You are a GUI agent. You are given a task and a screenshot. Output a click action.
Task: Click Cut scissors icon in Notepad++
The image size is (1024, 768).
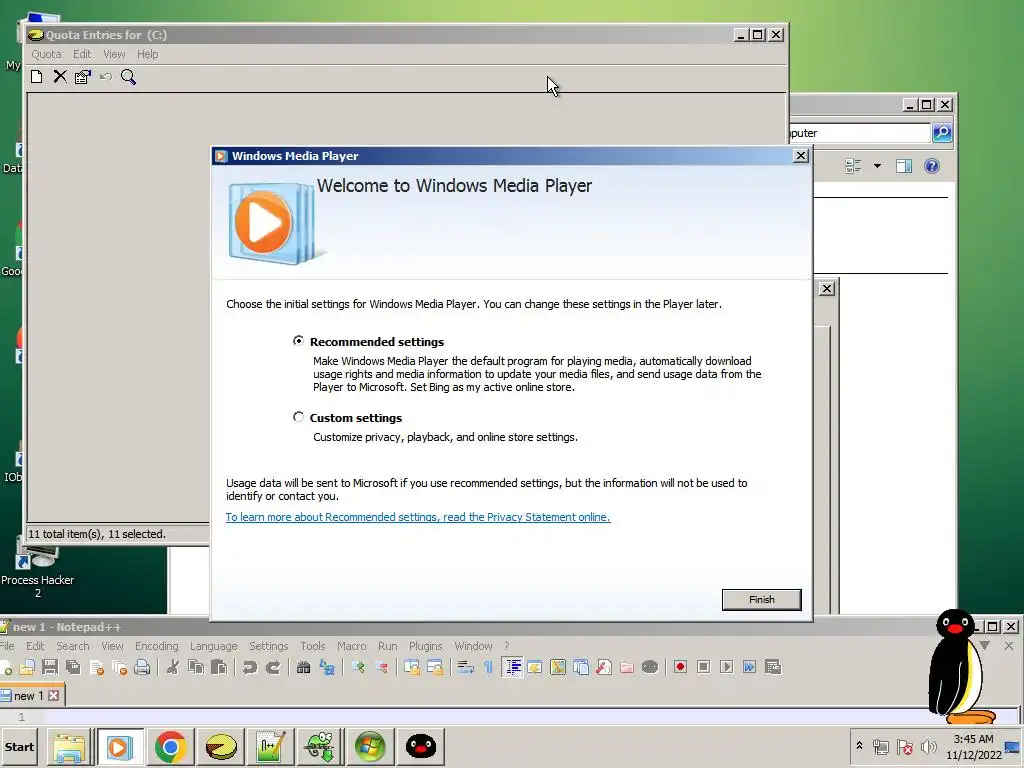pyautogui.click(x=172, y=667)
